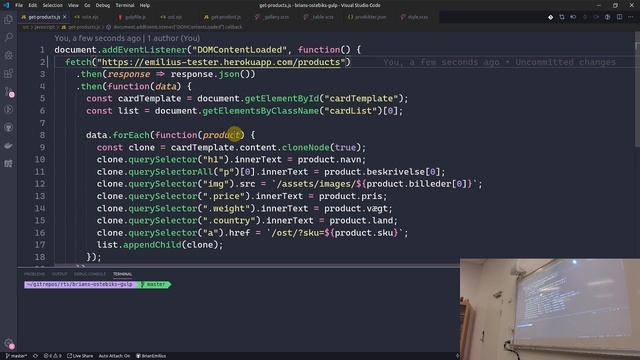Click 'product.navn' on line 10
This screenshot has height=360, width=640.
329,159
